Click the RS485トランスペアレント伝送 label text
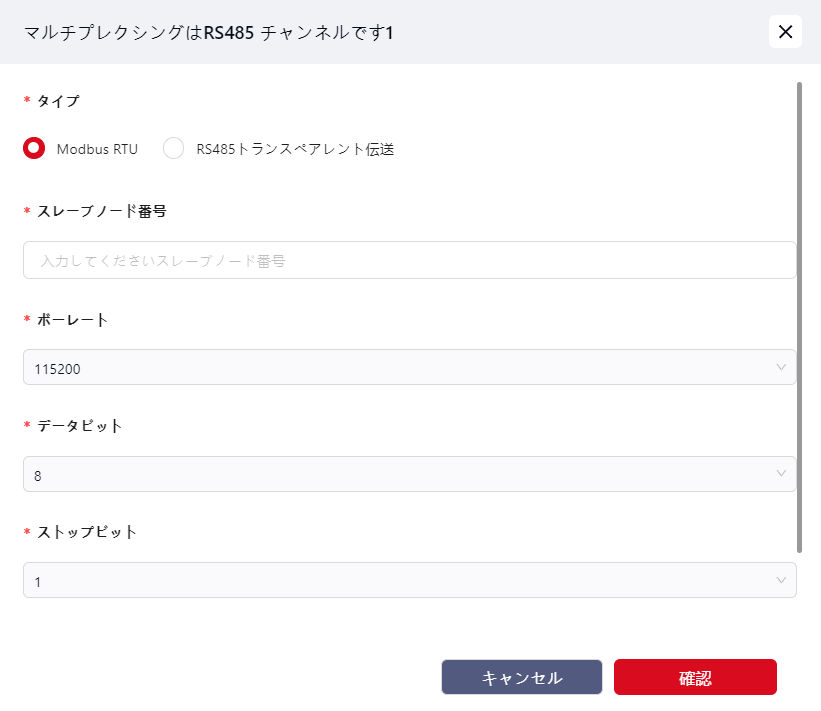 (x=295, y=149)
